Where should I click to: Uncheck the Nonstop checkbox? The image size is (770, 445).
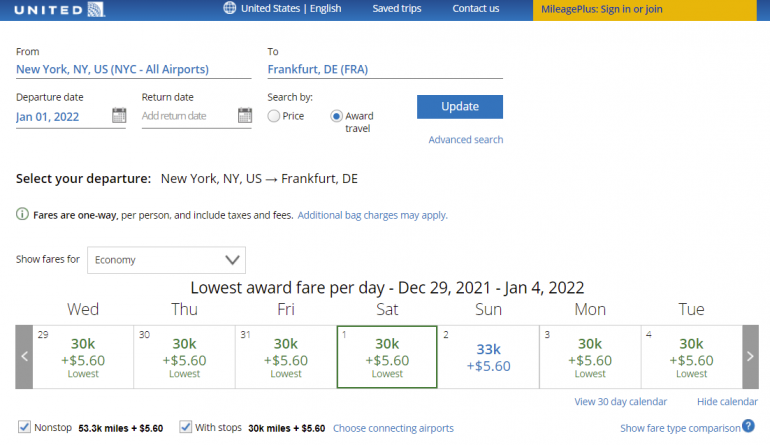point(25,427)
